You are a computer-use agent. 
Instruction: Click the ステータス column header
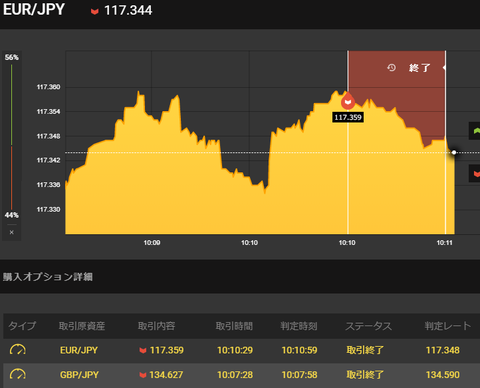click(368, 326)
